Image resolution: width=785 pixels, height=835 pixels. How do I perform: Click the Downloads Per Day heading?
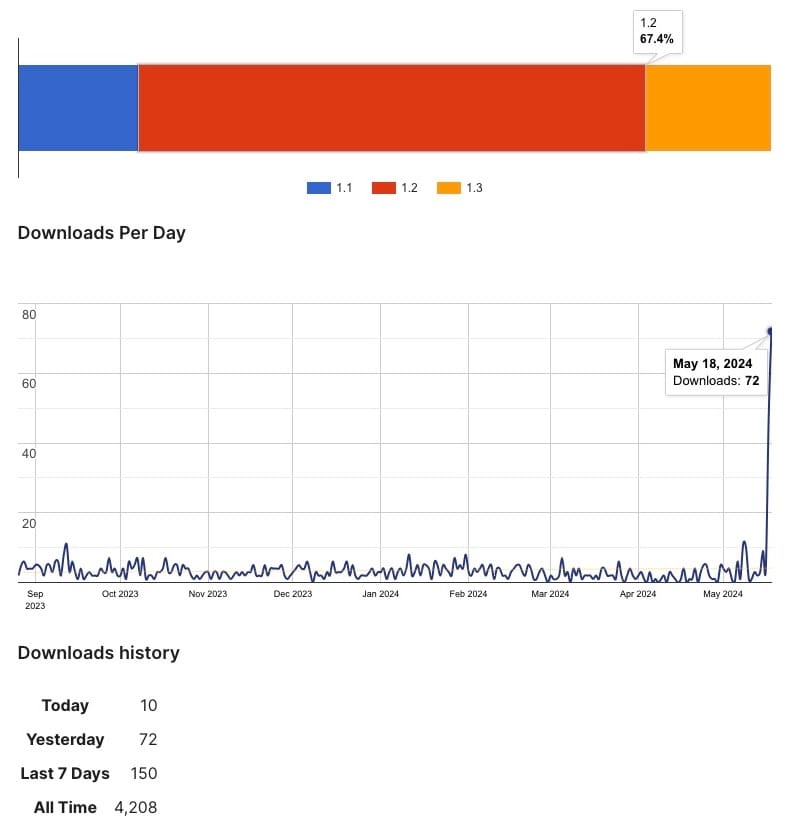[101, 233]
